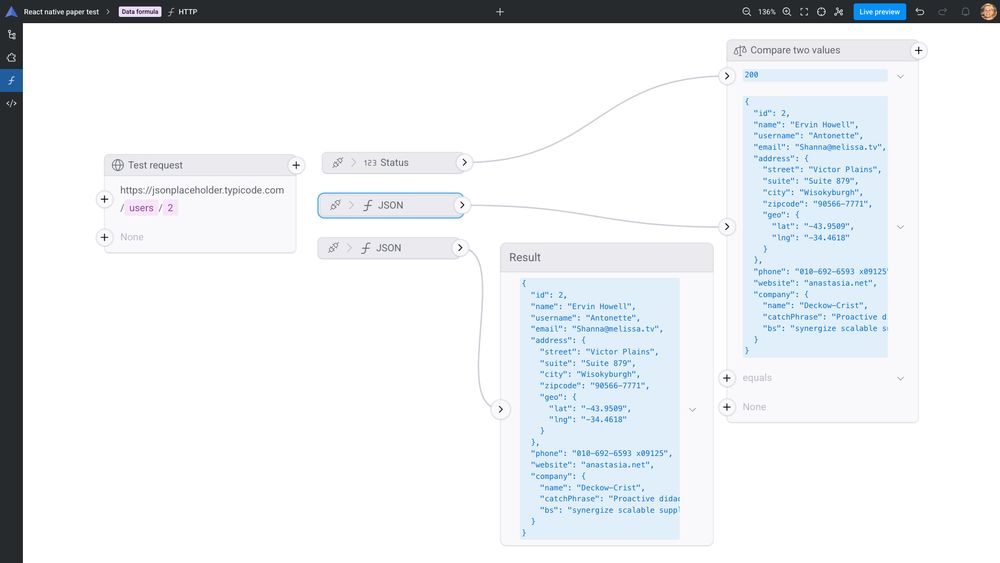
Task: Click the Status node output arrow
Action: tap(464, 162)
